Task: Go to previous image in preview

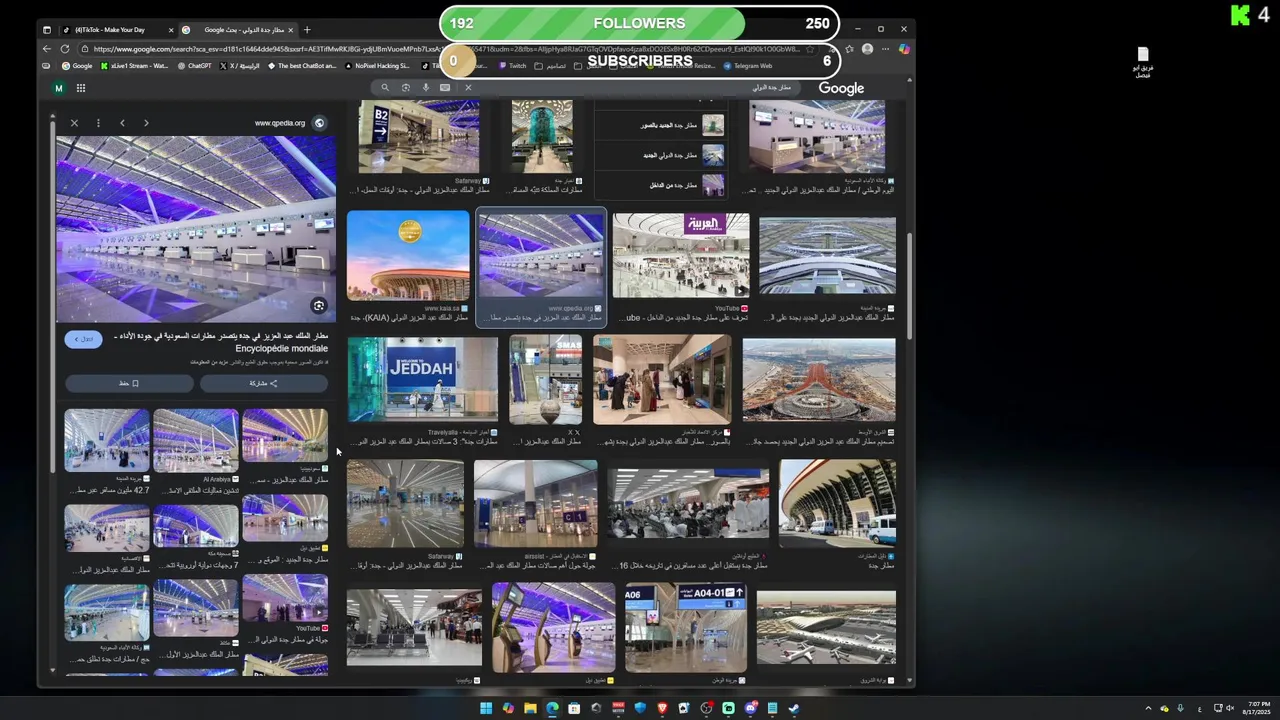Action: coord(122,123)
